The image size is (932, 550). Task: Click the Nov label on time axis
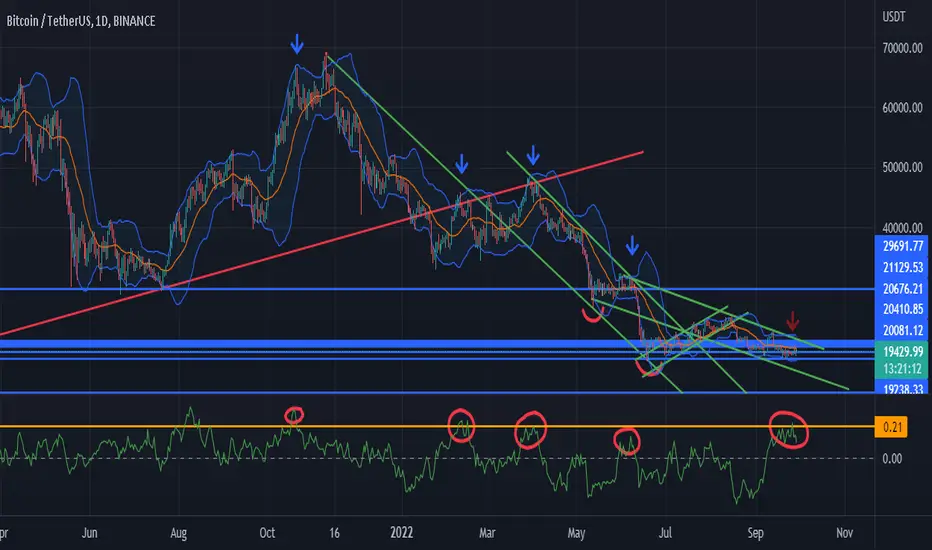pyautogui.click(x=844, y=533)
